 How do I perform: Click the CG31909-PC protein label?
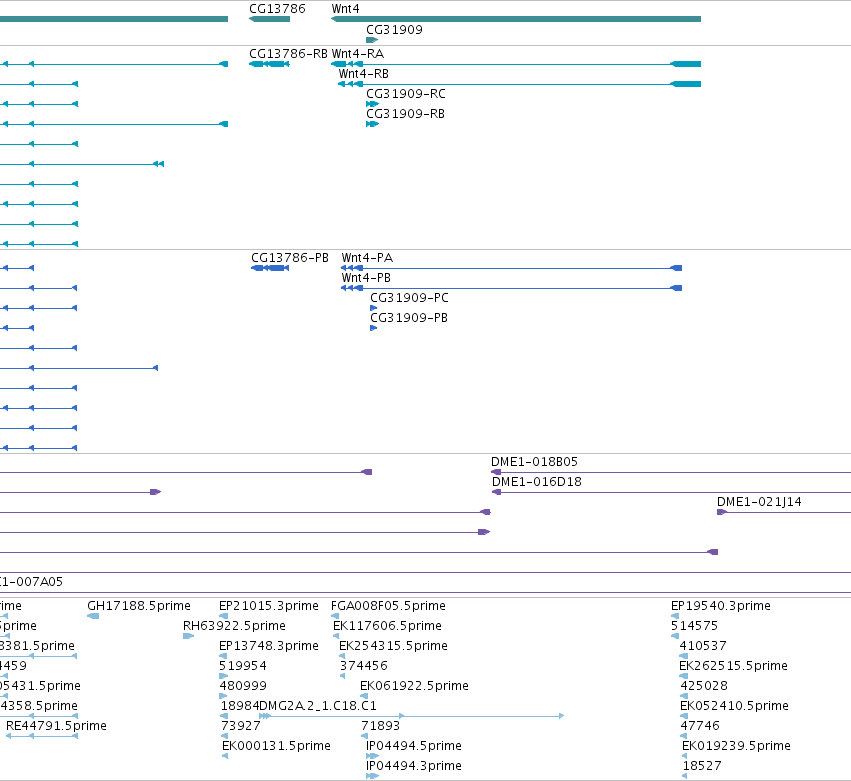click(409, 298)
